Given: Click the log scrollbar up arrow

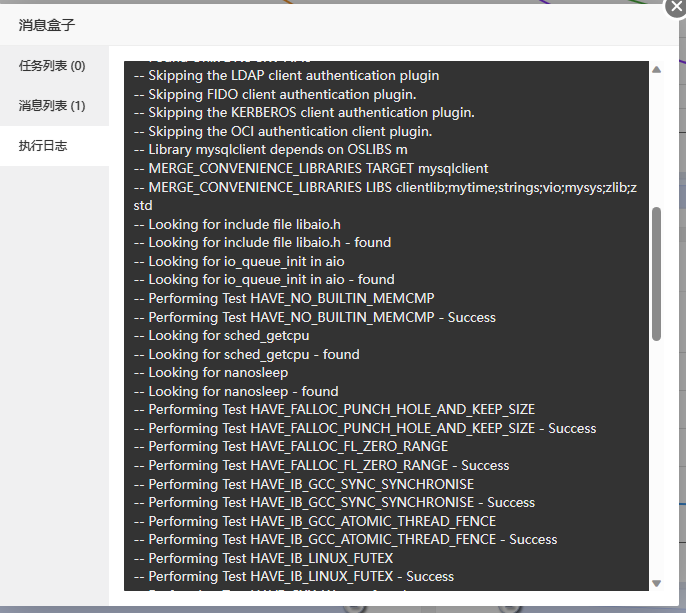Looking at the screenshot, I should pyautogui.click(x=656, y=70).
